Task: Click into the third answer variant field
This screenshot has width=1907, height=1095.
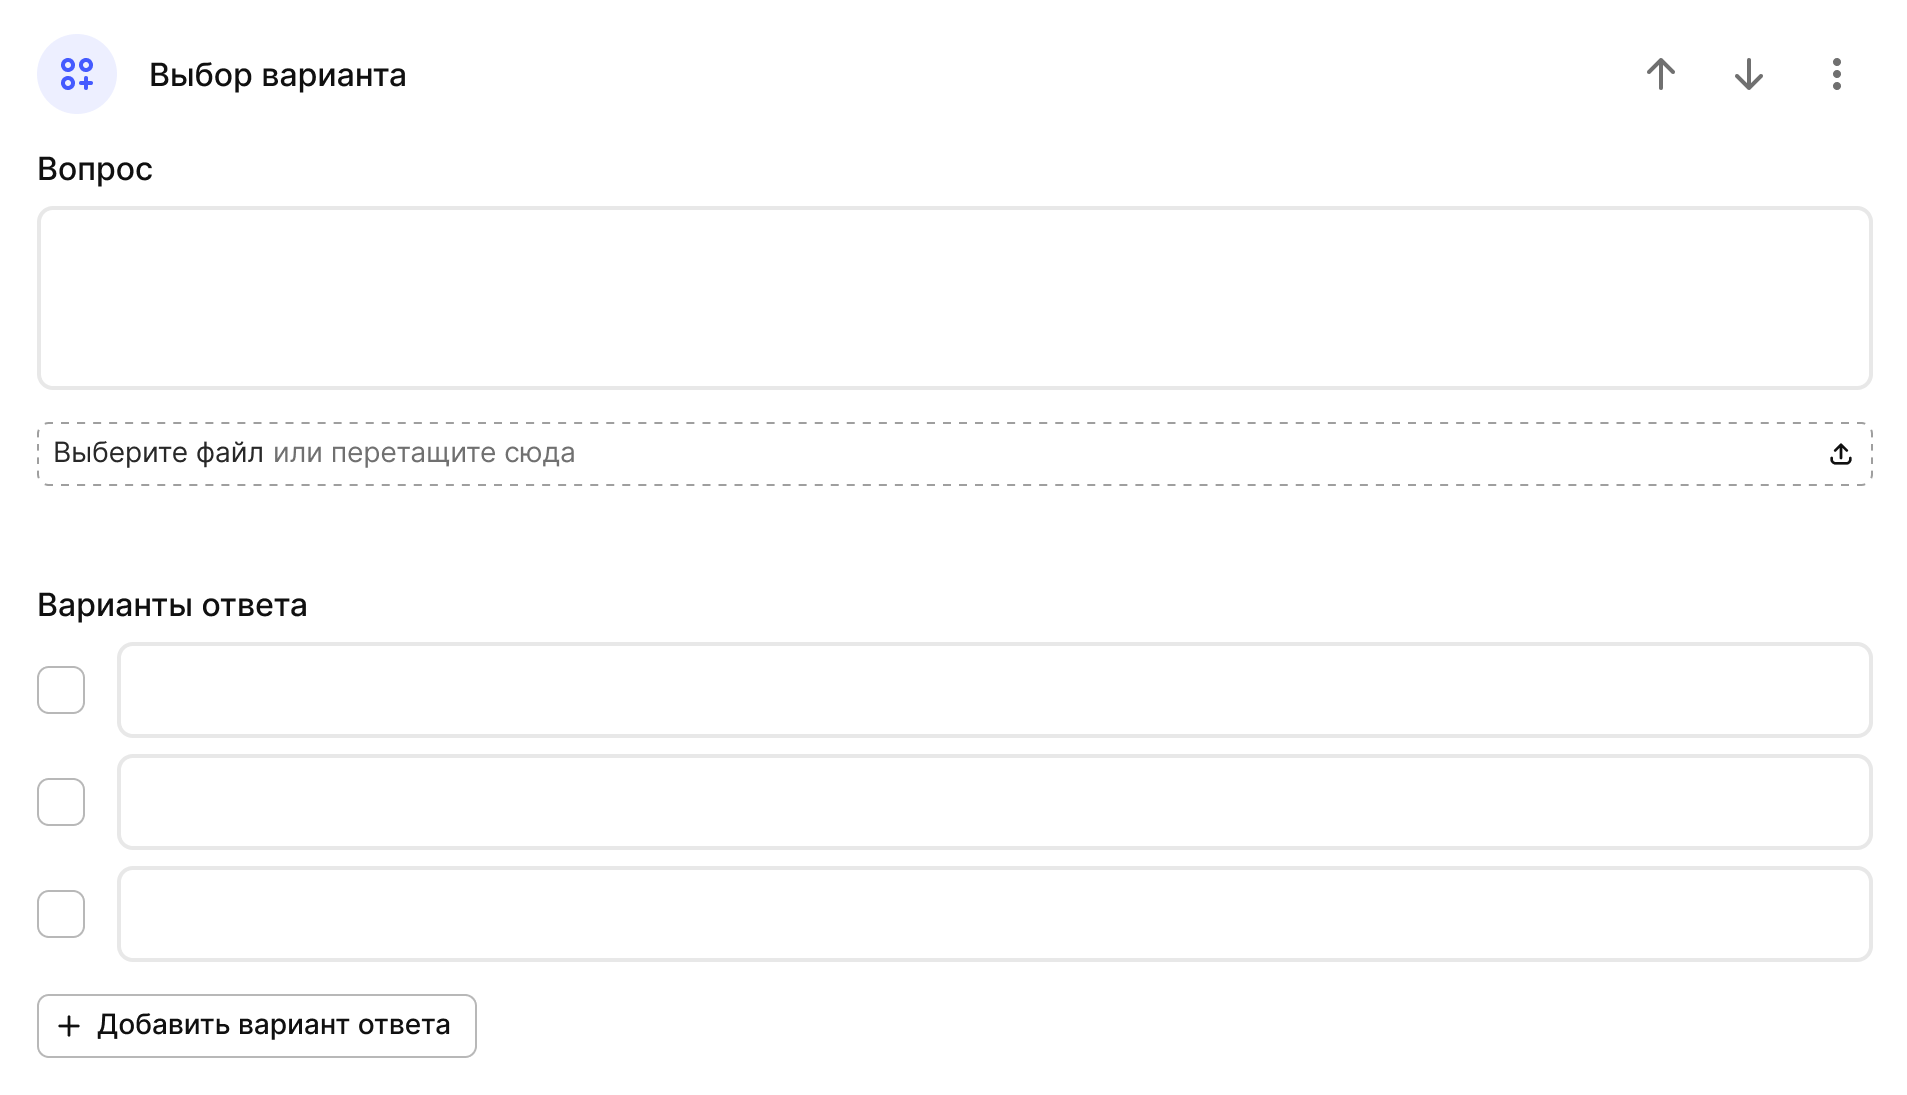Action: pyautogui.click(x=994, y=914)
